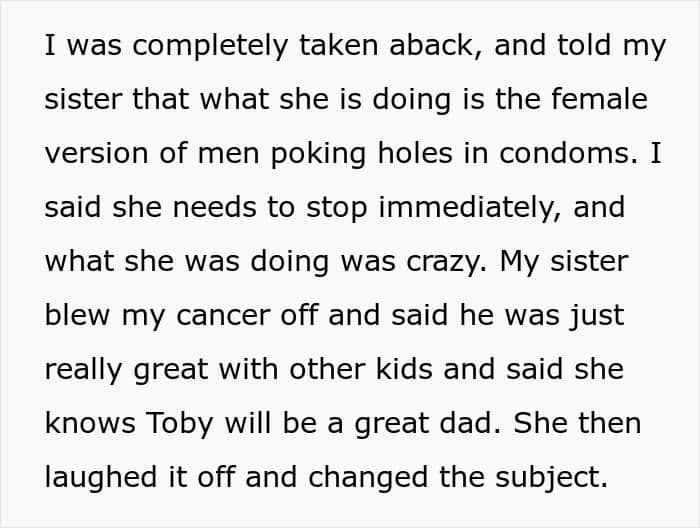Click on the word "blew"
The width and height of the screenshot is (700, 528).
[x=77, y=315]
